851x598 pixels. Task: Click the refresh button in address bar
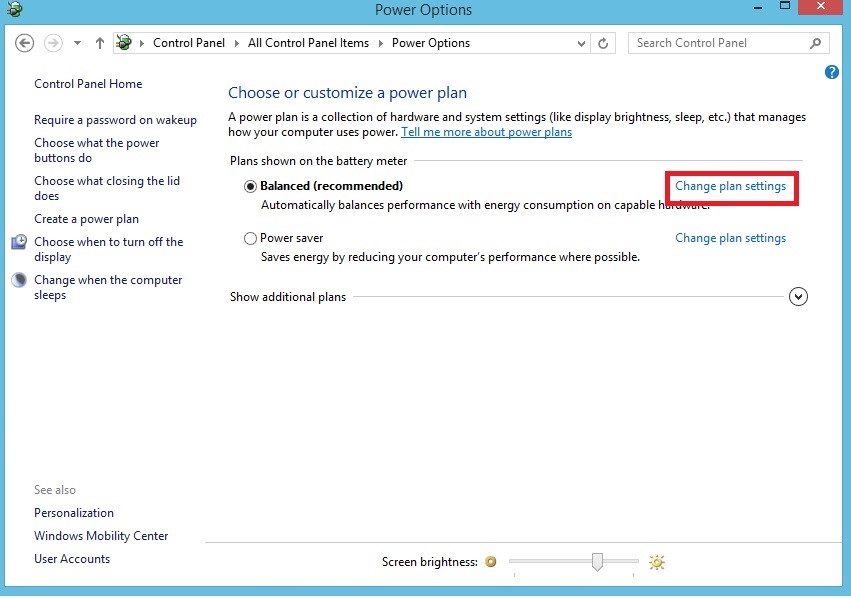(603, 43)
